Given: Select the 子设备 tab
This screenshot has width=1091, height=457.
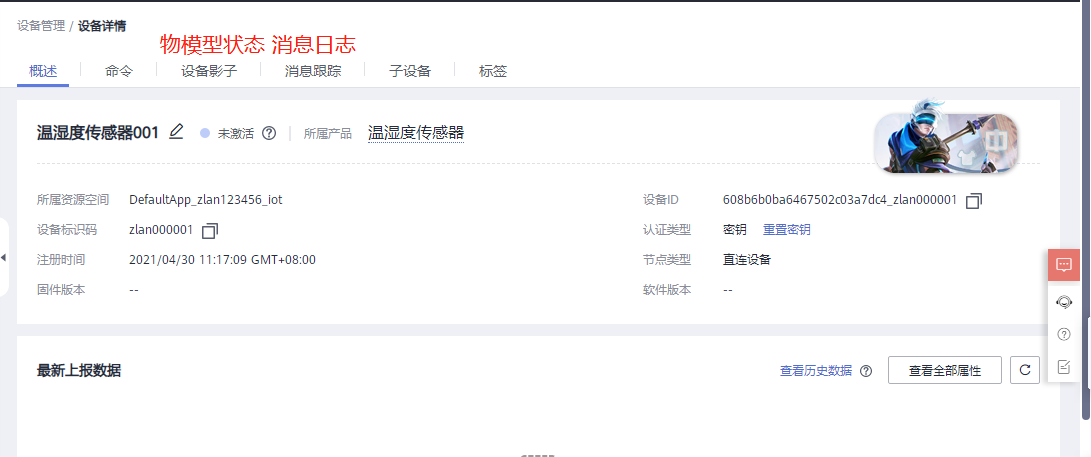Looking at the screenshot, I should pyautogui.click(x=410, y=71).
